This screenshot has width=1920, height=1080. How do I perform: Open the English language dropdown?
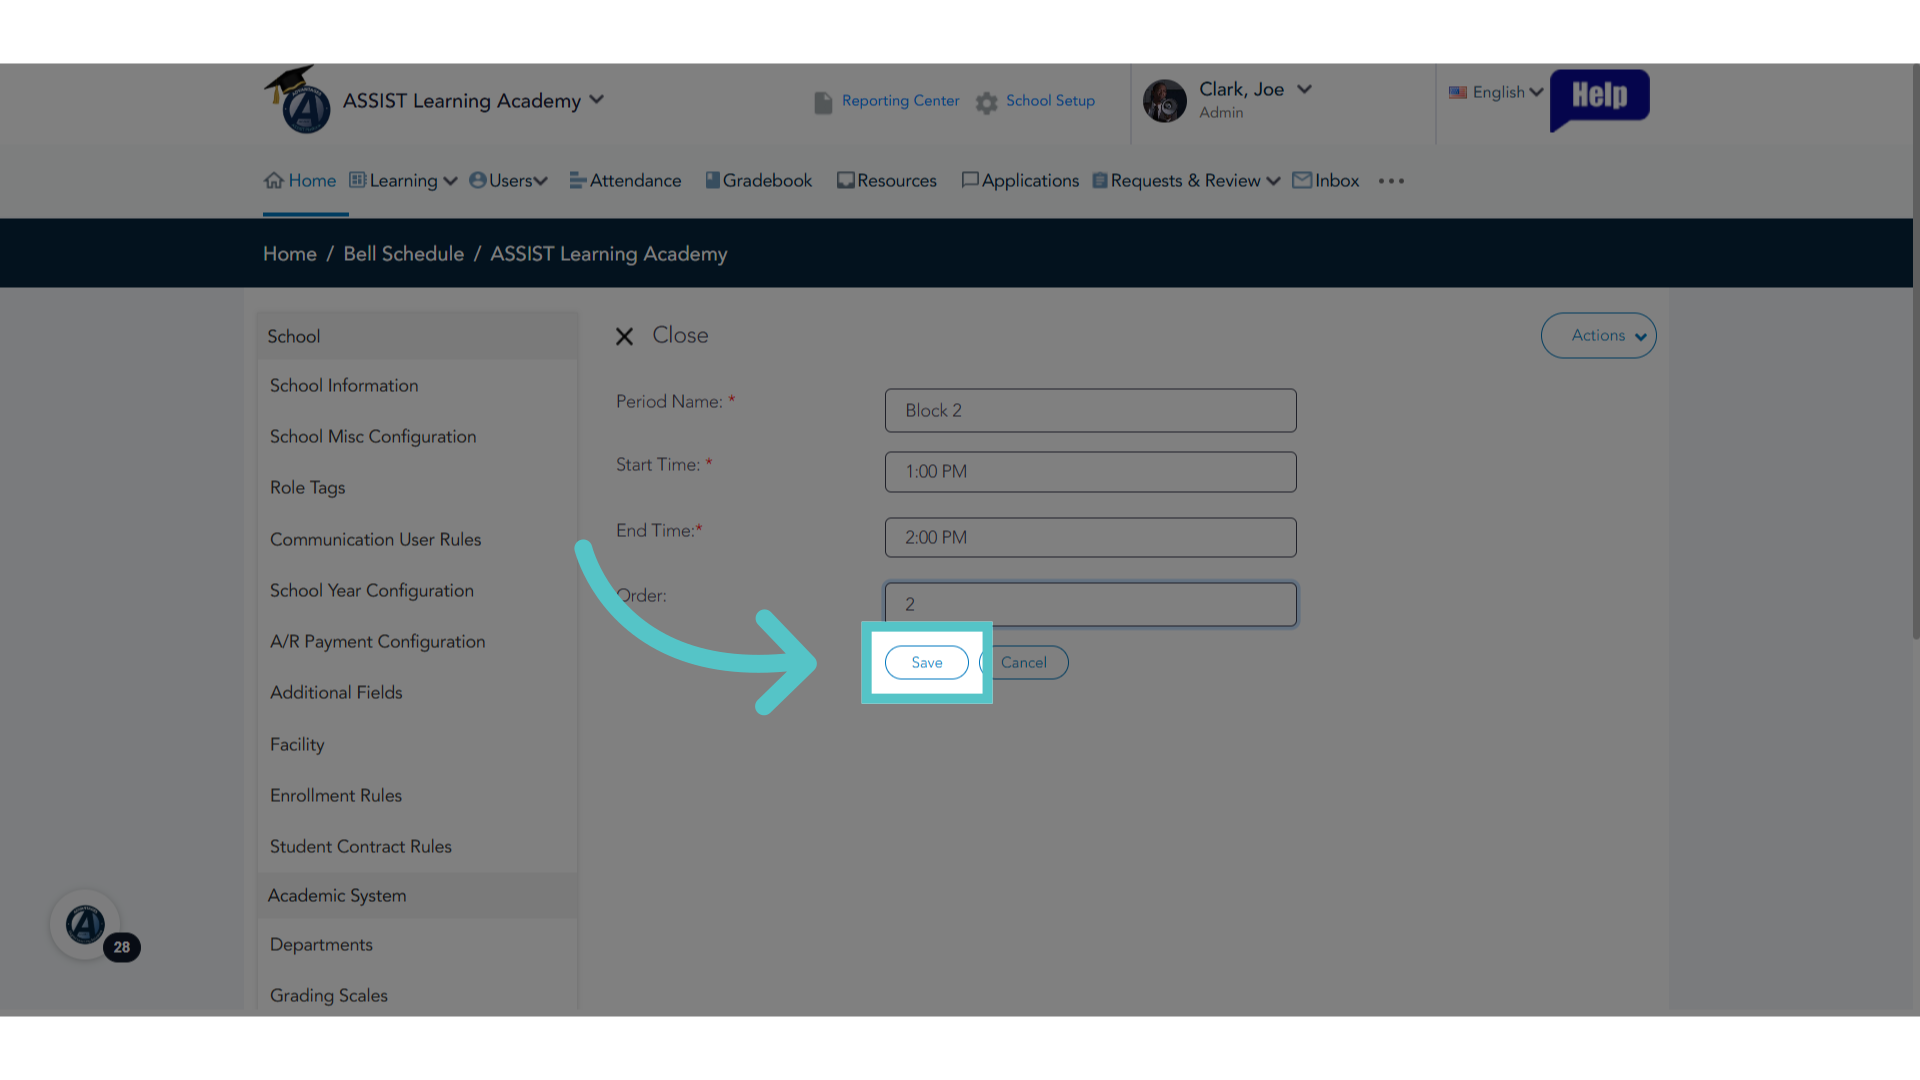point(1497,92)
